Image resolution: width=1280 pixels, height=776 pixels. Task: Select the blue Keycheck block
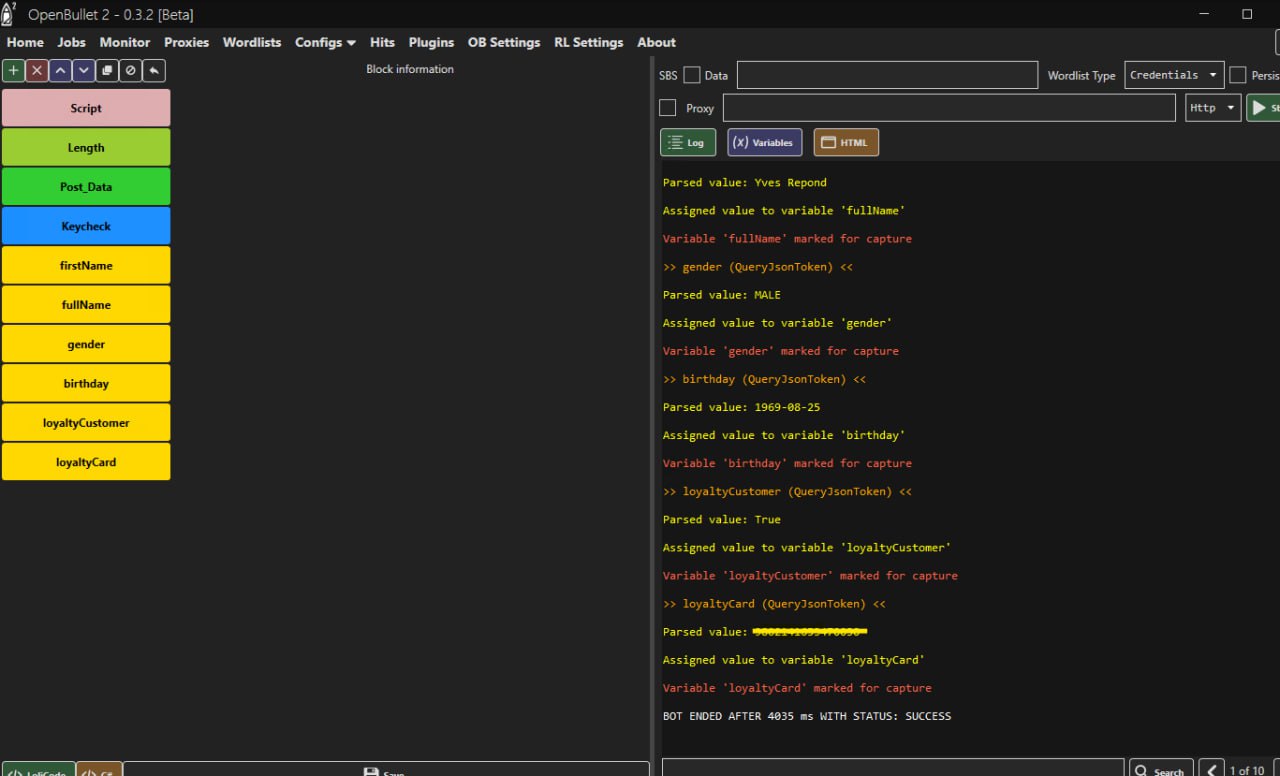point(86,226)
